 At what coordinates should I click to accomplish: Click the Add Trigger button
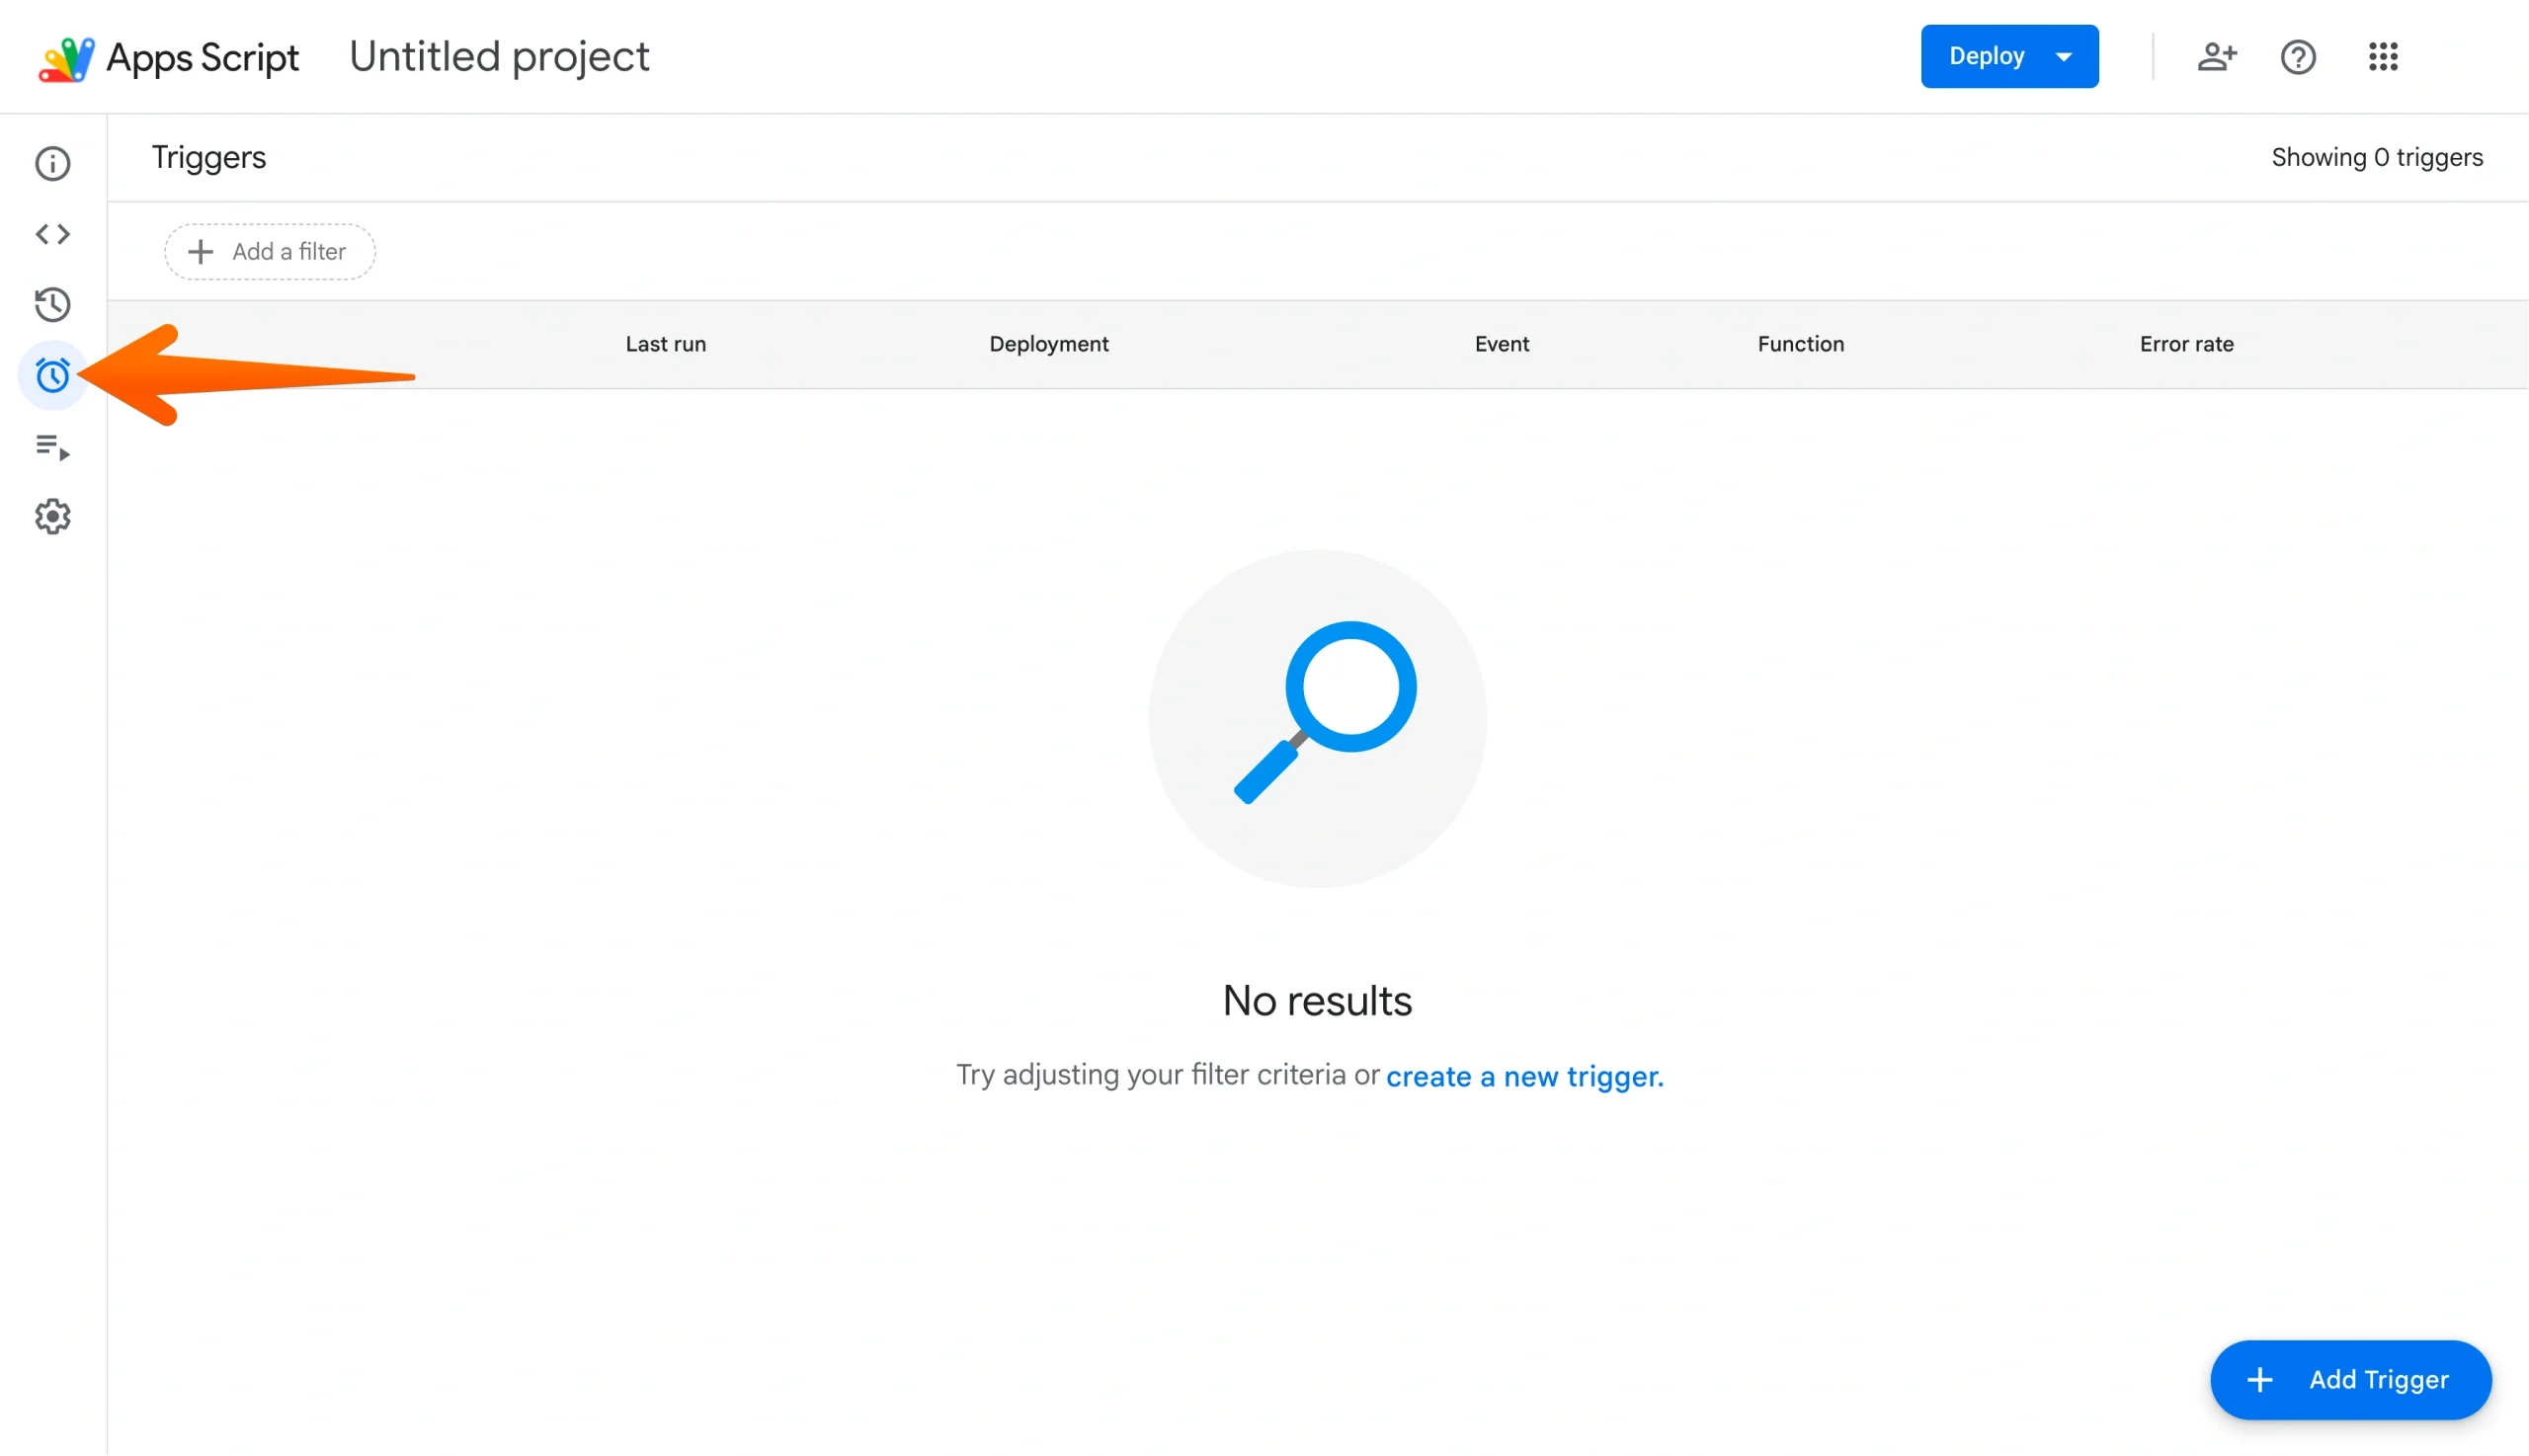[2350, 1380]
